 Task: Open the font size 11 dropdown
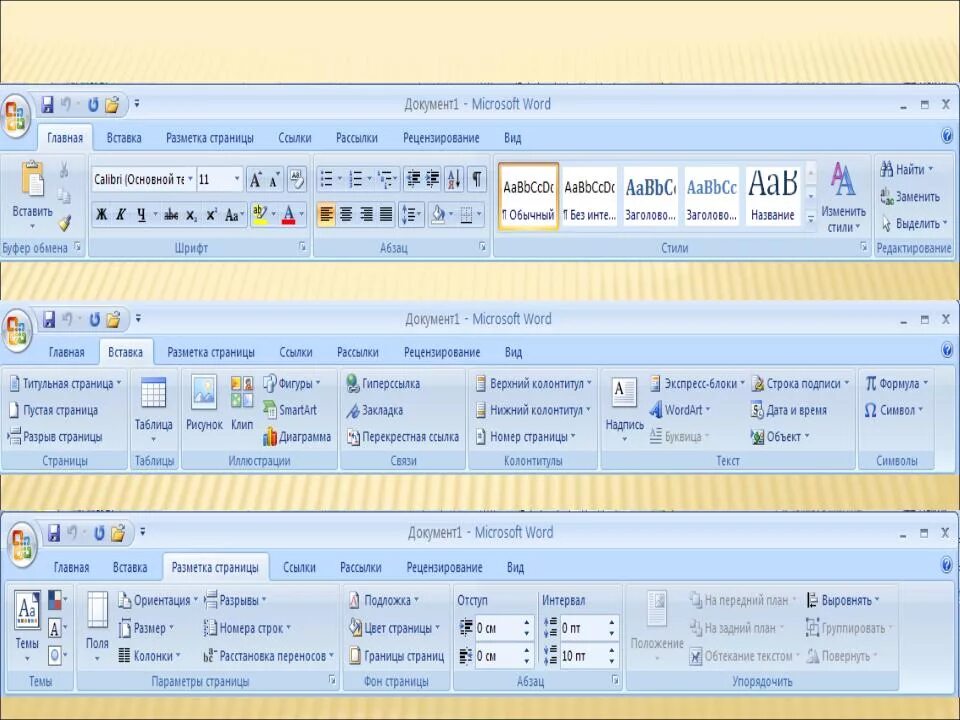[x=237, y=179]
